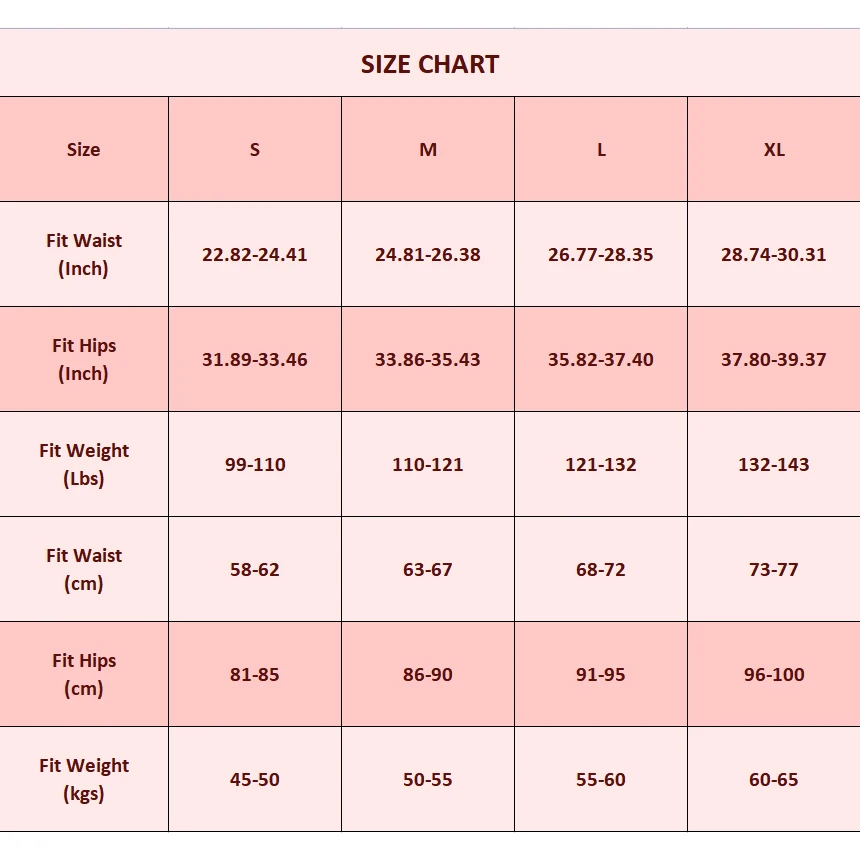The height and width of the screenshot is (860, 860).
Task: Click the Fit Hips (cm) row label
Action: click(x=84, y=674)
